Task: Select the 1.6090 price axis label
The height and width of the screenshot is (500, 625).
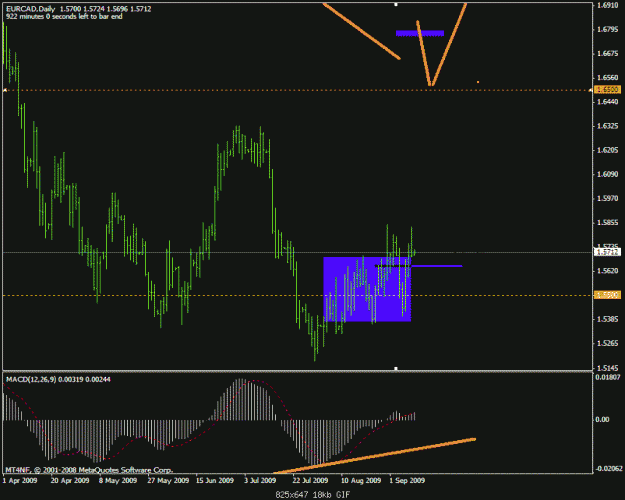Action: click(607, 174)
